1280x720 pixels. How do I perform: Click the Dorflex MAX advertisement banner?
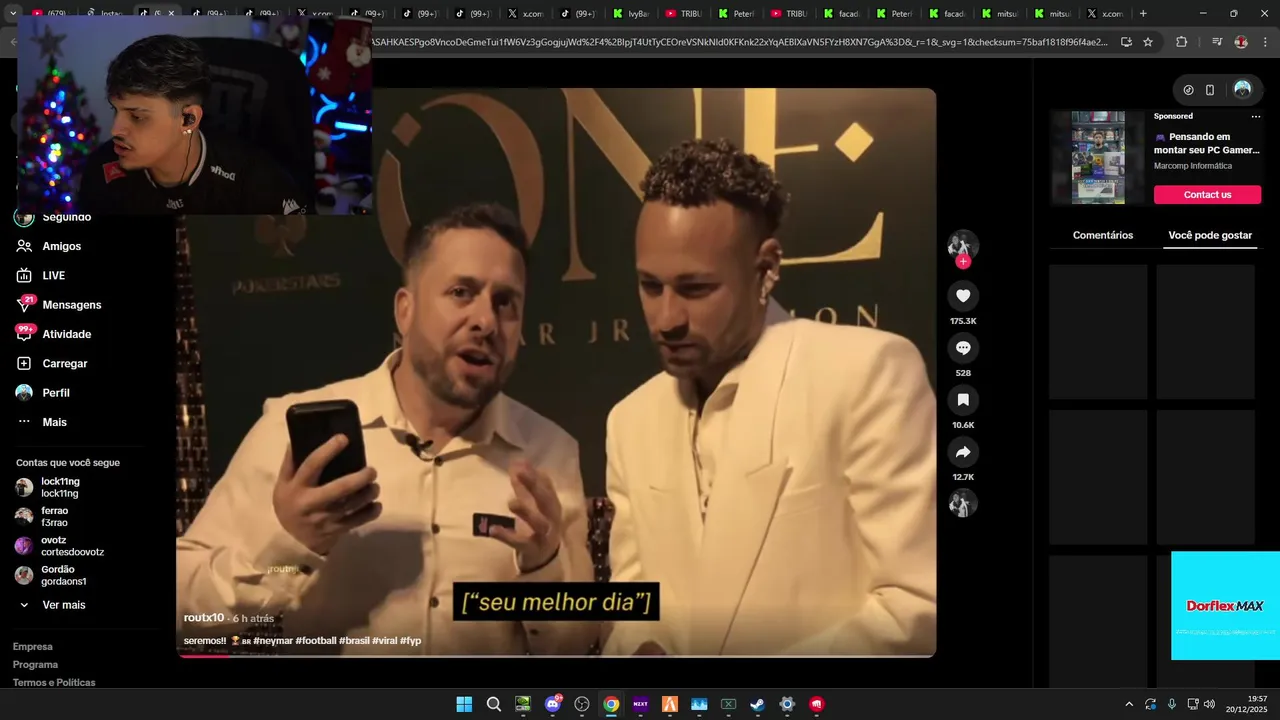tap(1225, 606)
